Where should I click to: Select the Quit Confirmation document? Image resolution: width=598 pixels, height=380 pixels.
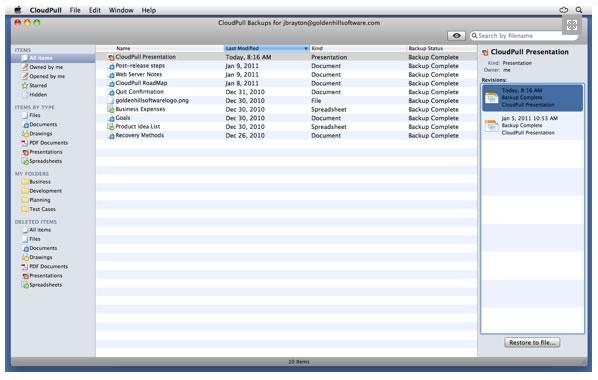(139, 92)
